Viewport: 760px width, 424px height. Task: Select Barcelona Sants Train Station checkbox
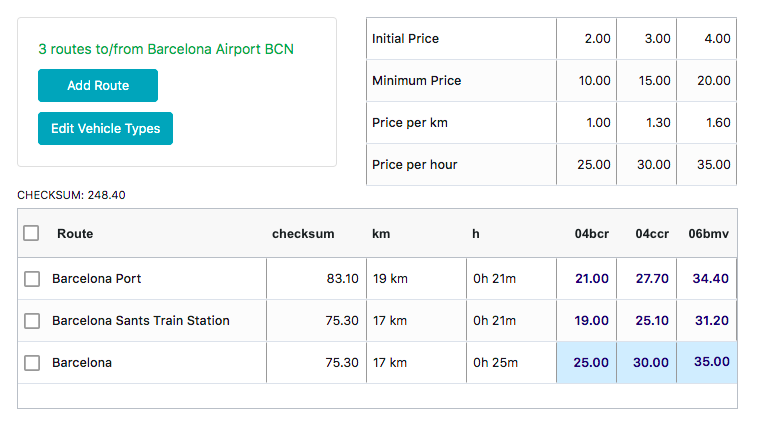point(31,321)
